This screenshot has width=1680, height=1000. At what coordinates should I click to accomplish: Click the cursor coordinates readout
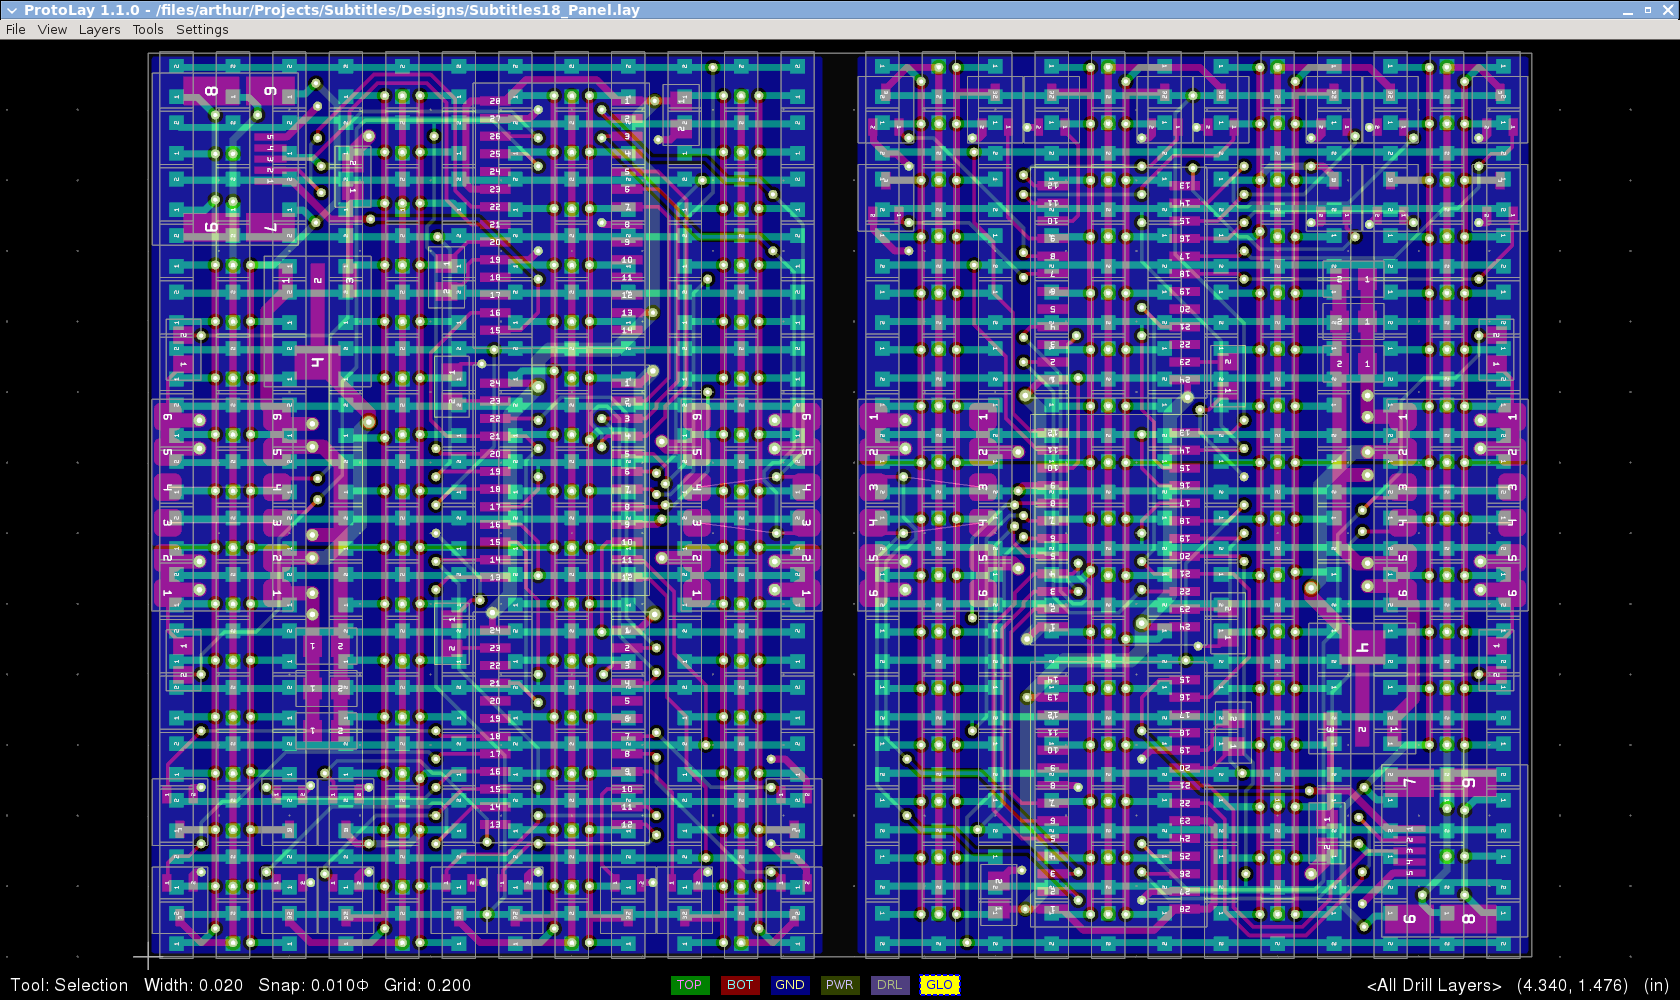1572,985
